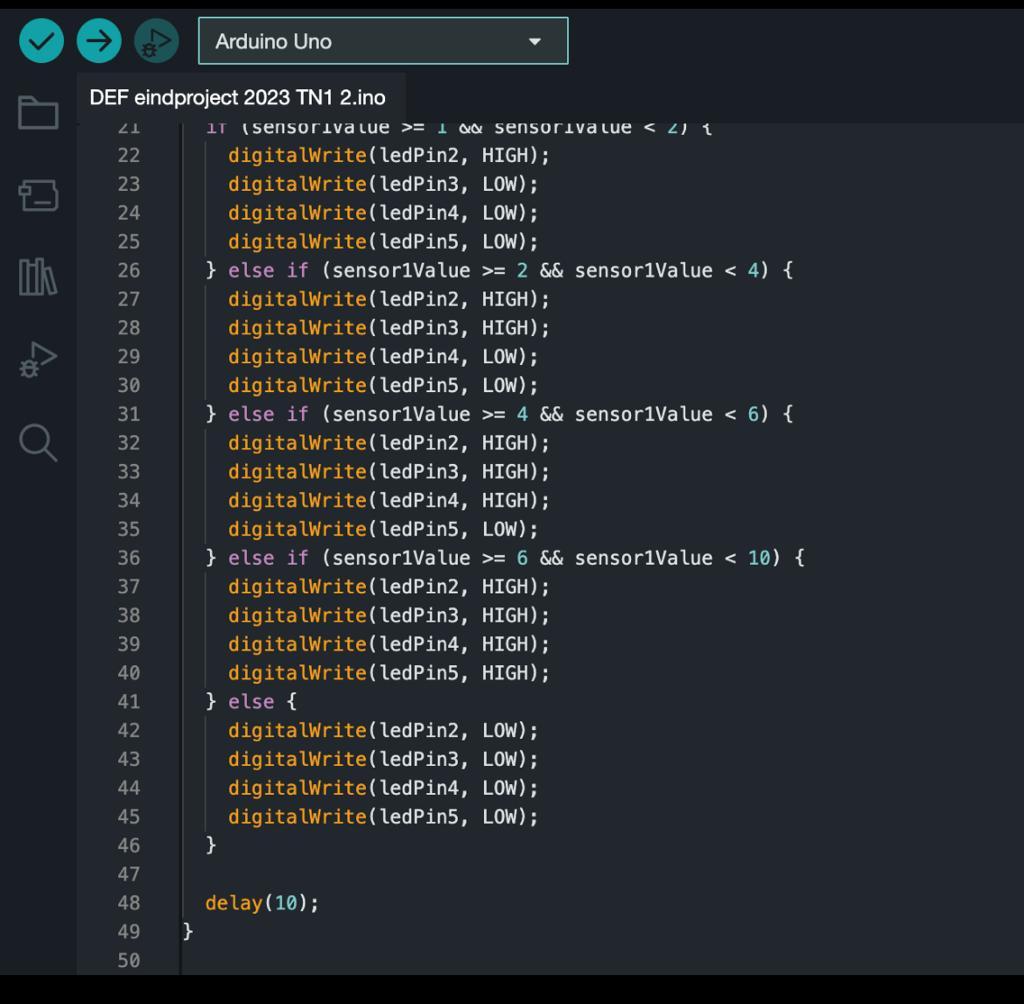Click the Verify checkmark button
This screenshot has width=1024, height=1004.
pos(41,41)
